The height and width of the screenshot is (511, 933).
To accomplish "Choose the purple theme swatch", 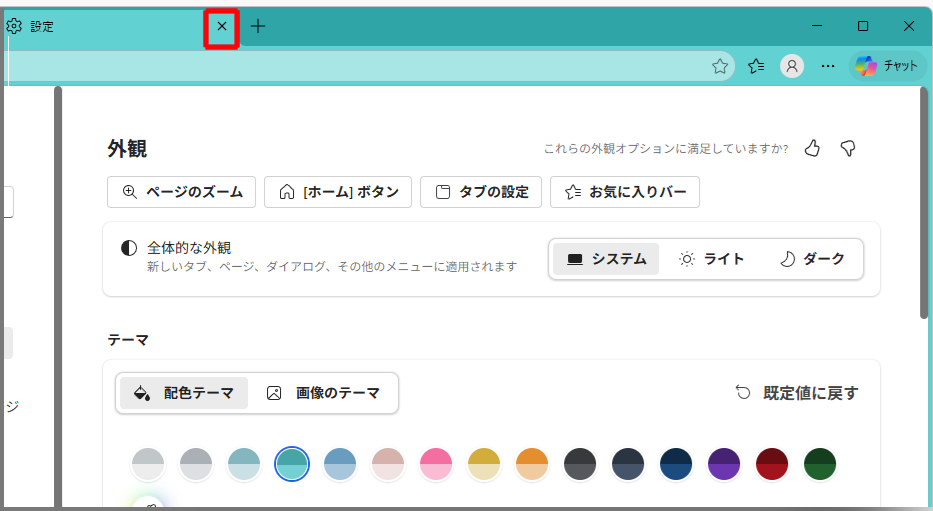I will click(724, 464).
